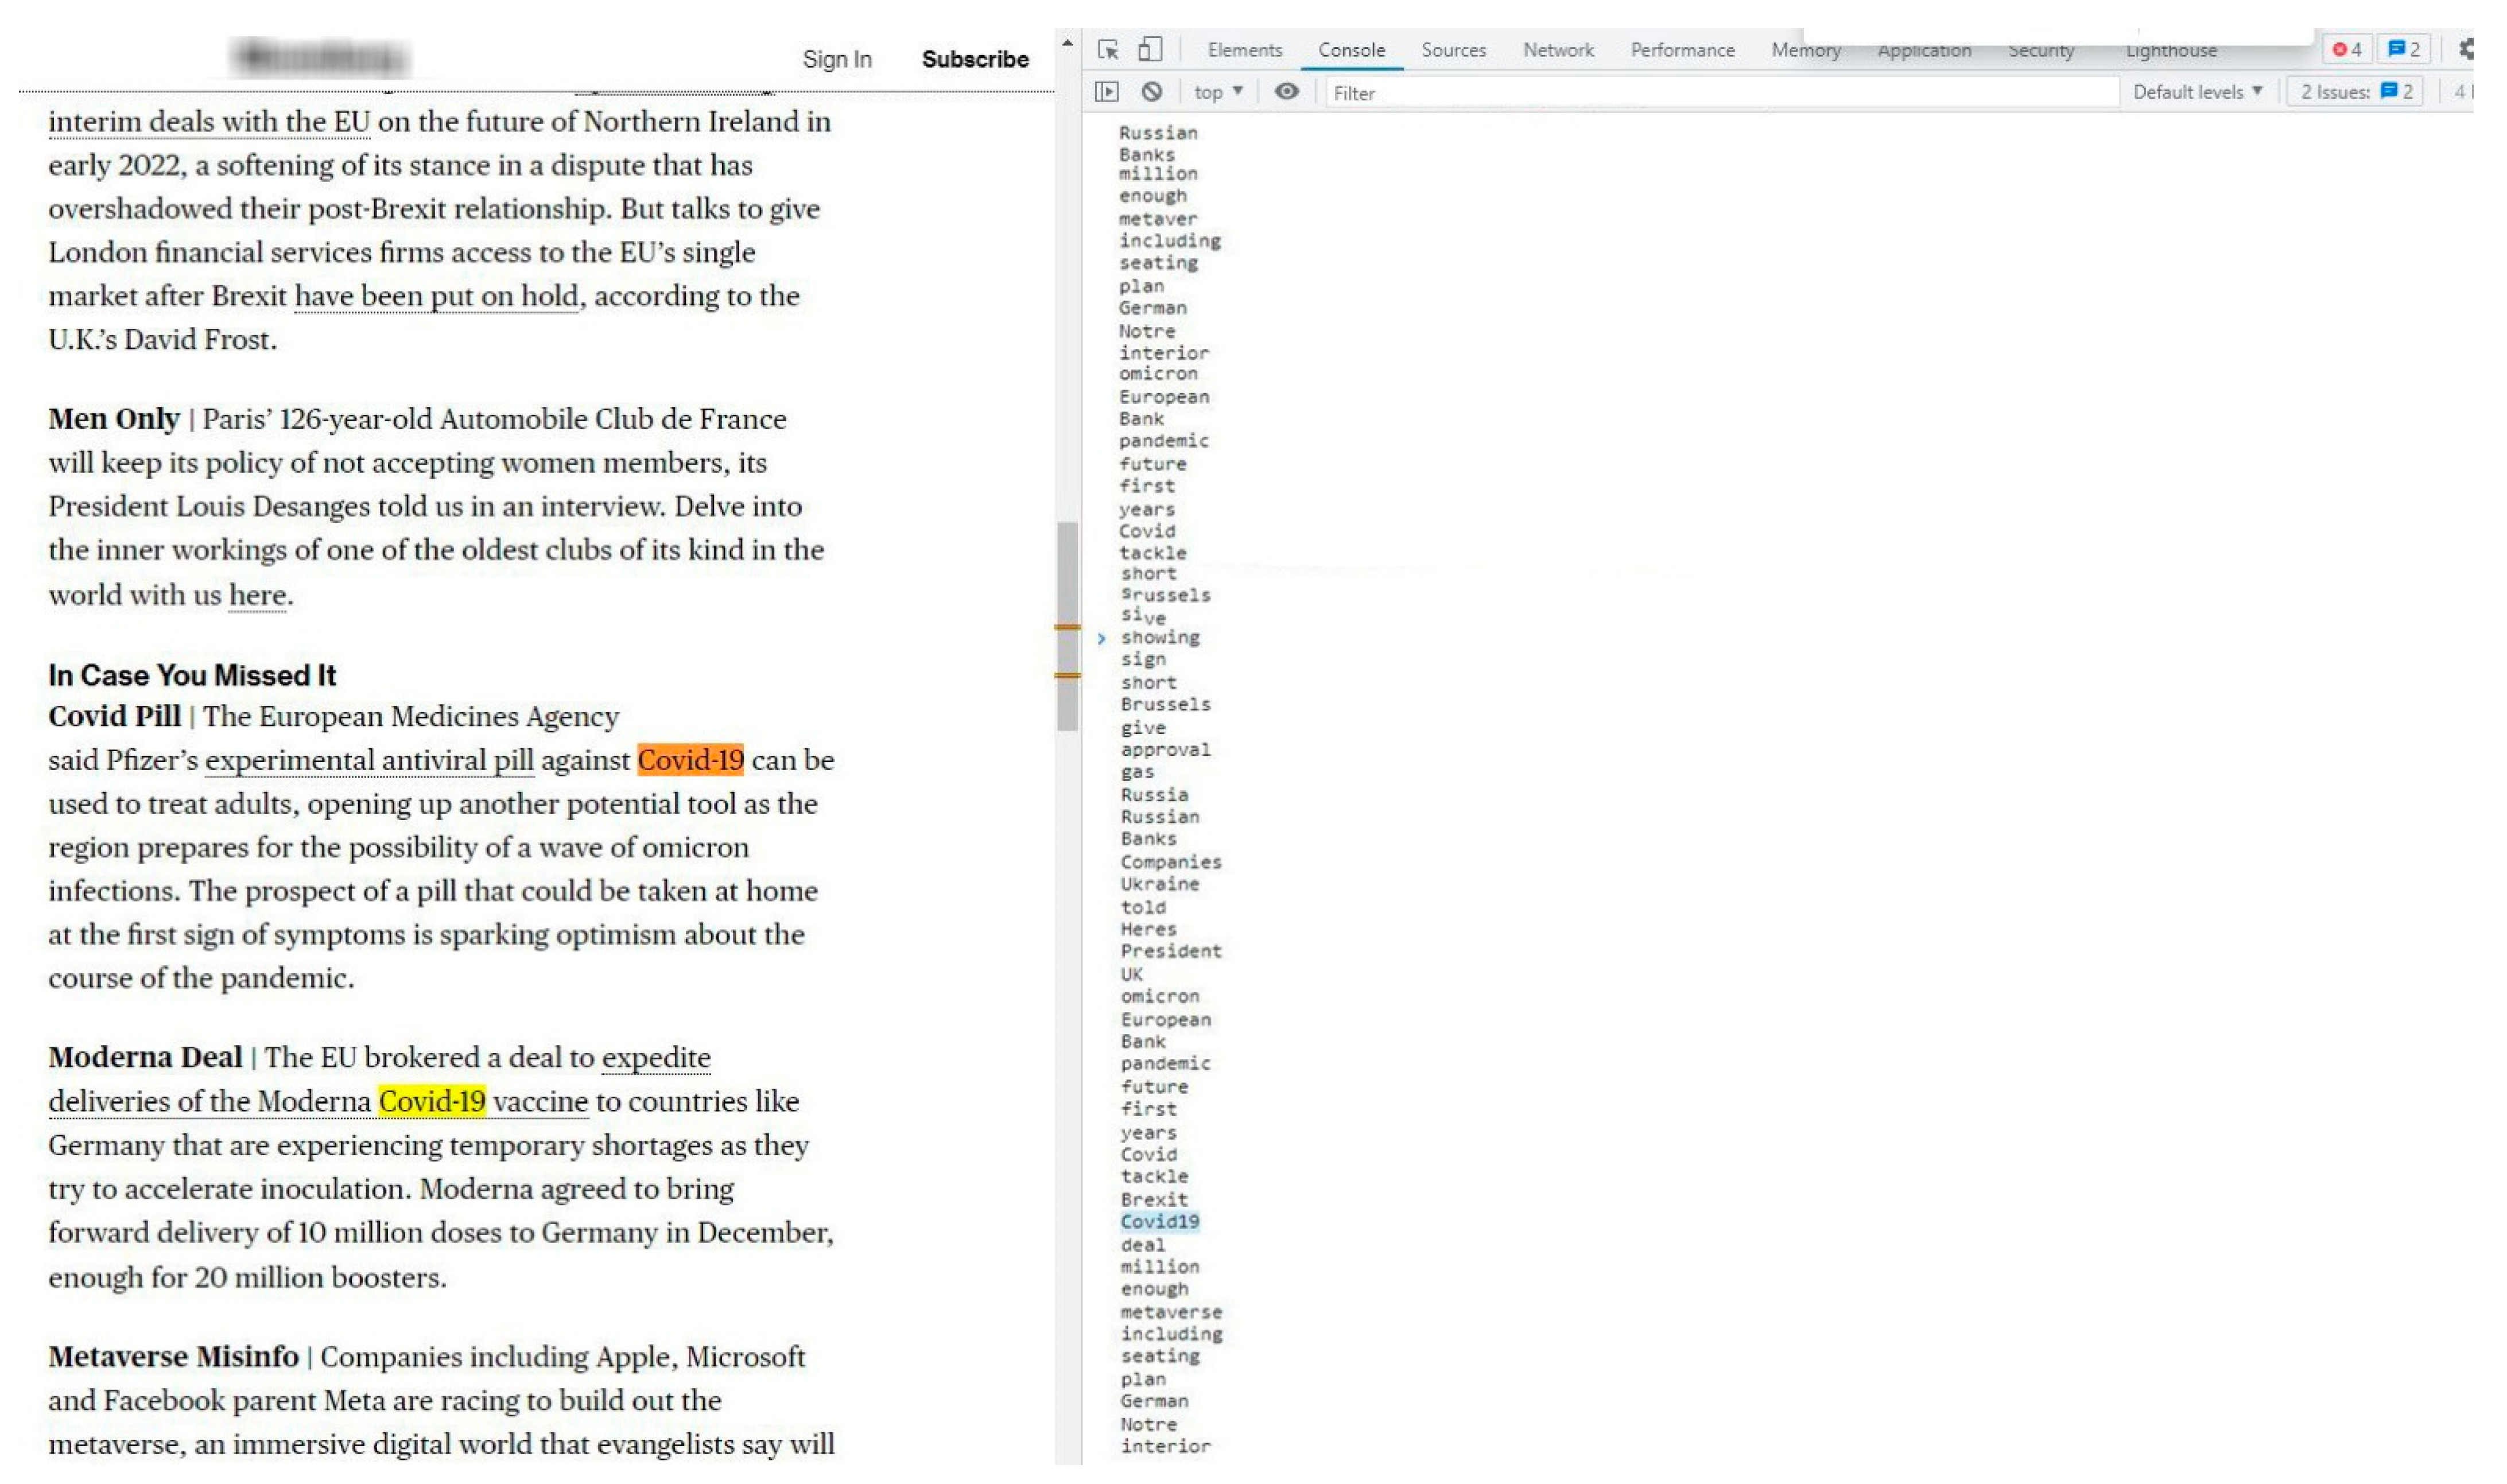The width and height of the screenshot is (2507, 1484).
Task: Expand the Default levels dropdown
Action: pyautogui.click(x=2197, y=92)
